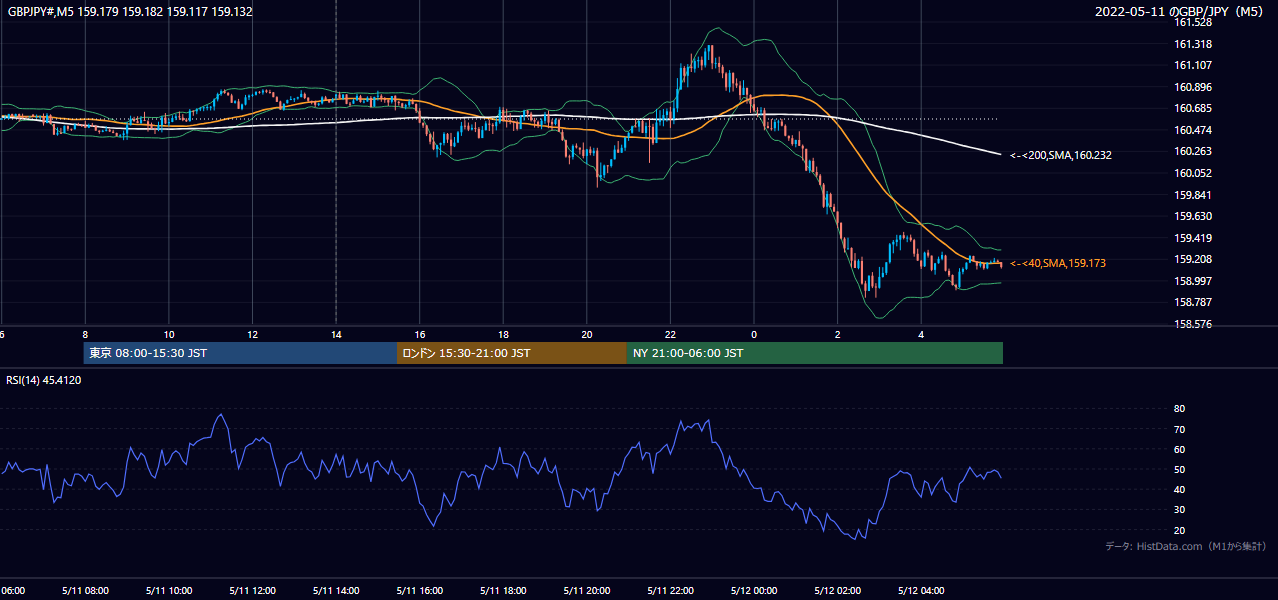Screen dimensions: 1278x600
Task: Click the hour 18 label under price chart
Action: click(503, 335)
